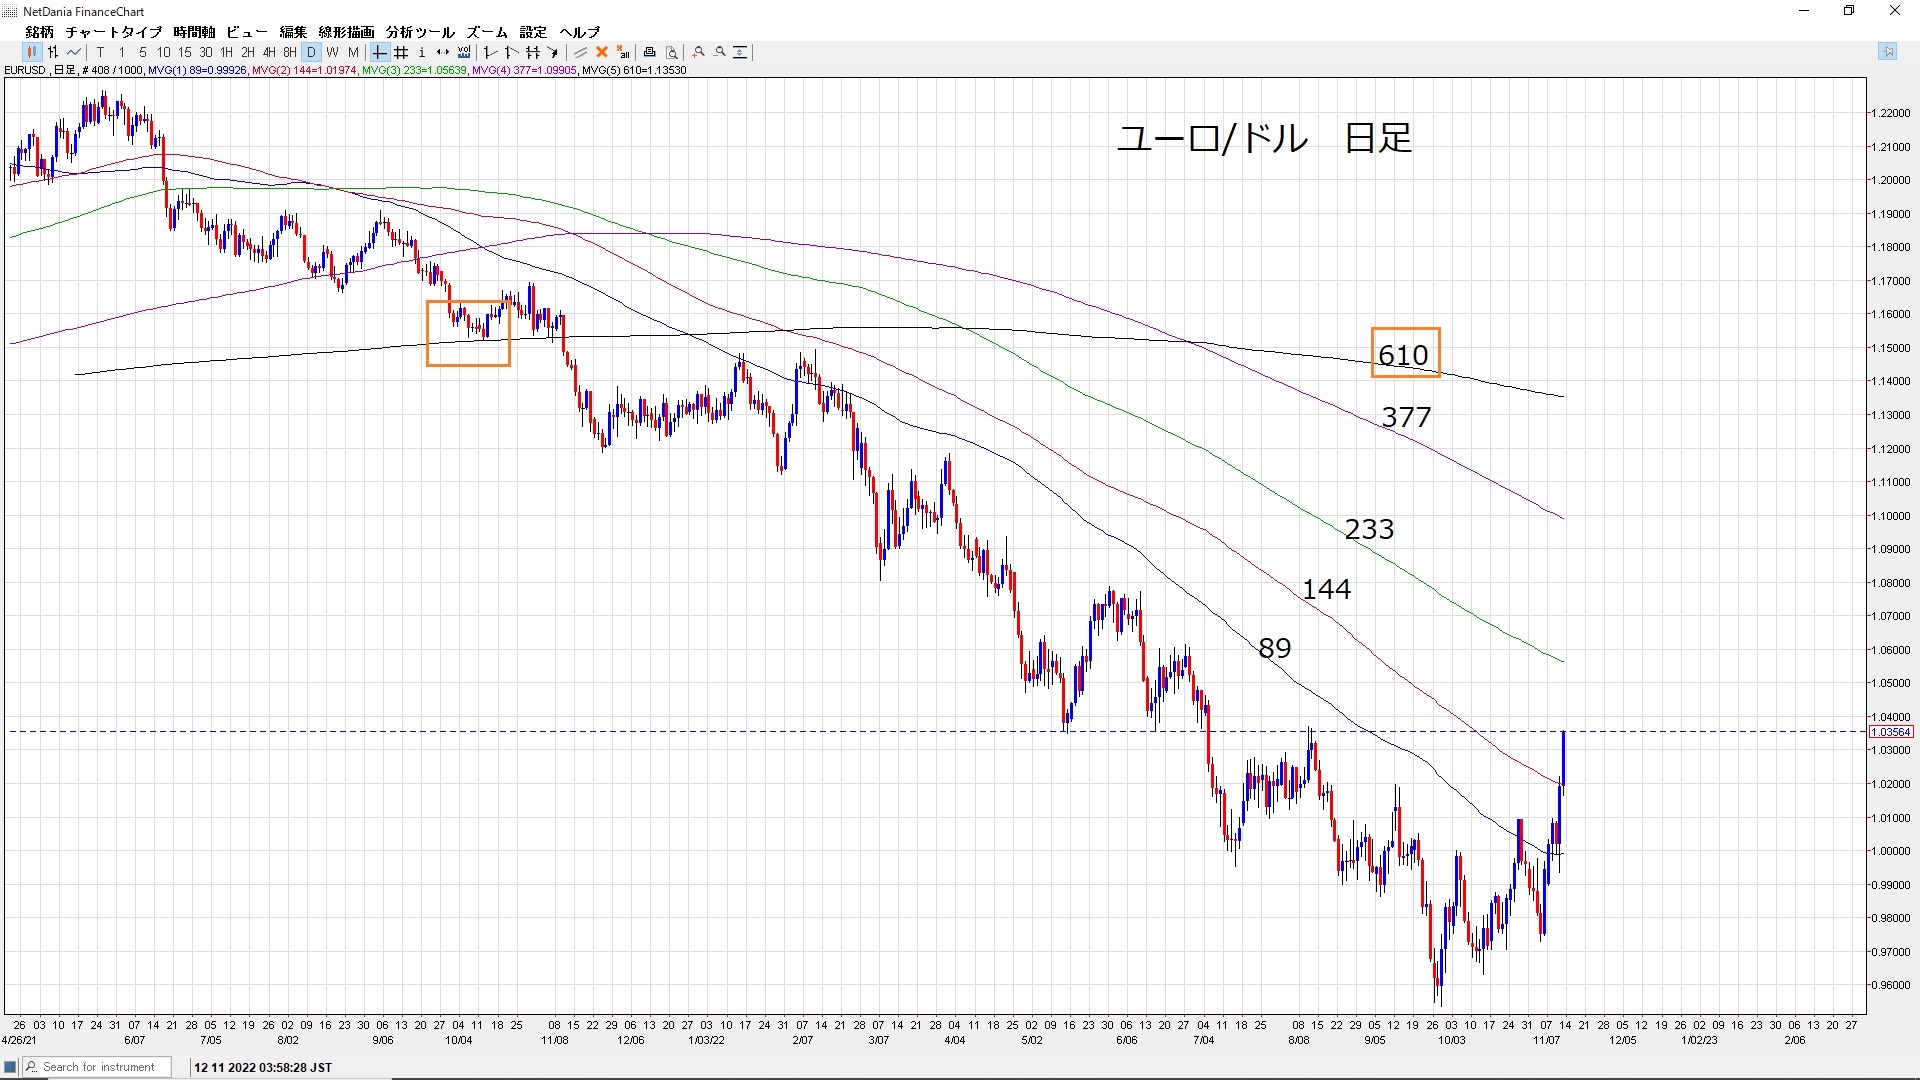1920x1080 pixels.
Task: Open the チャートタイプ menu
Action: point(113,32)
